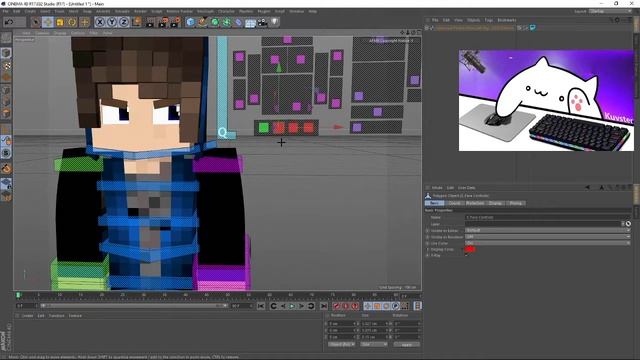Switch to Polygons mode
Viewport: 640px width, 360px height.
[6, 113]
